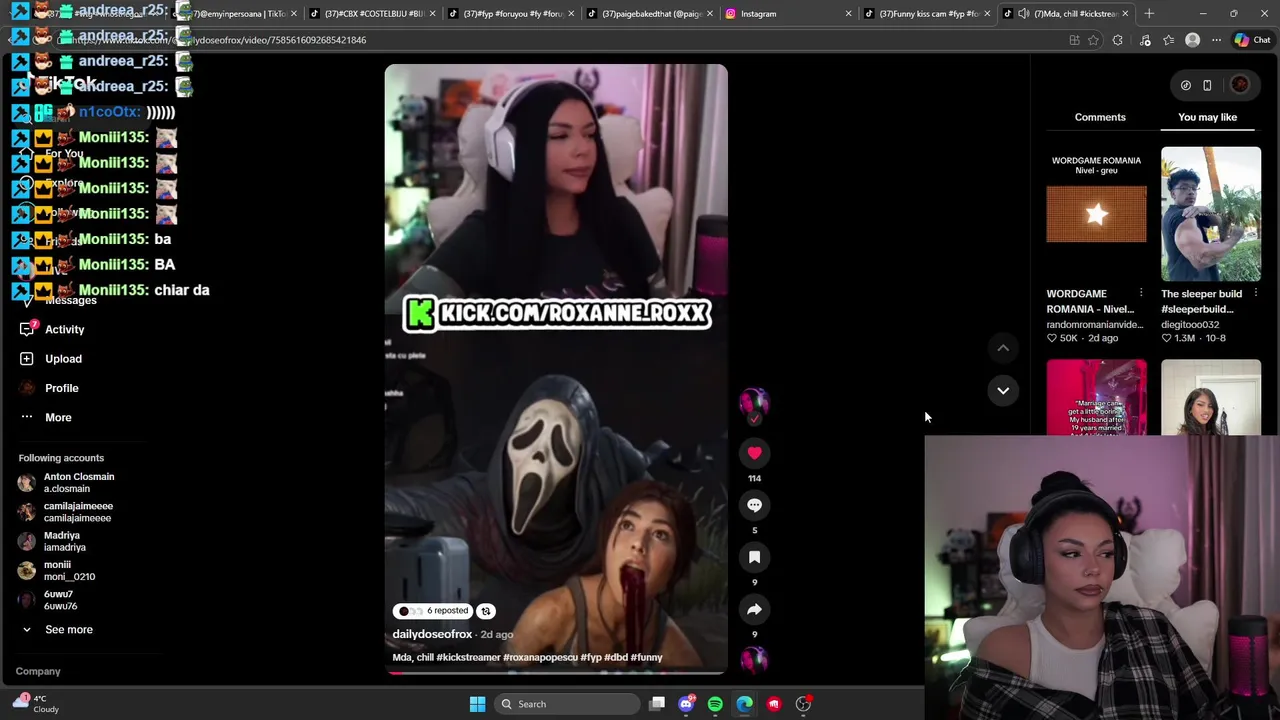Screen dimensions: 1280x720
Task: Add the page to favorites star icon
Action: [x=1093, y=40]
